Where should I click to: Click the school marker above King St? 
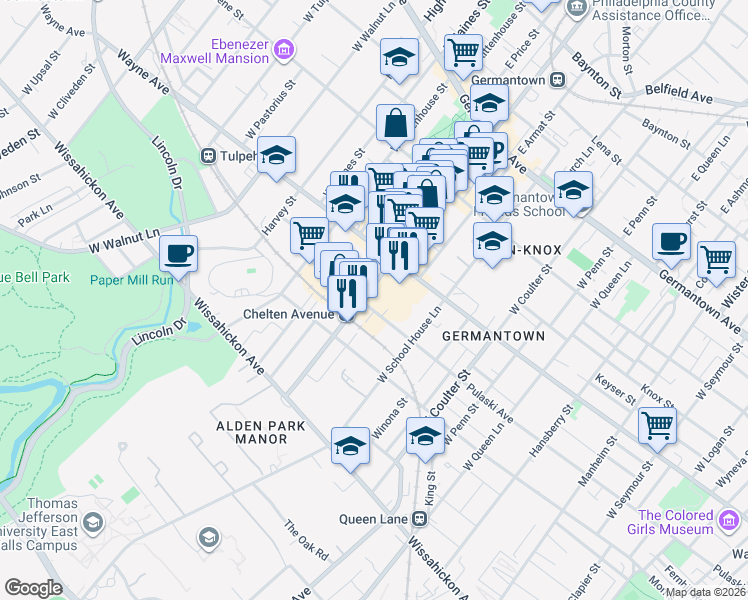point(426,437)
